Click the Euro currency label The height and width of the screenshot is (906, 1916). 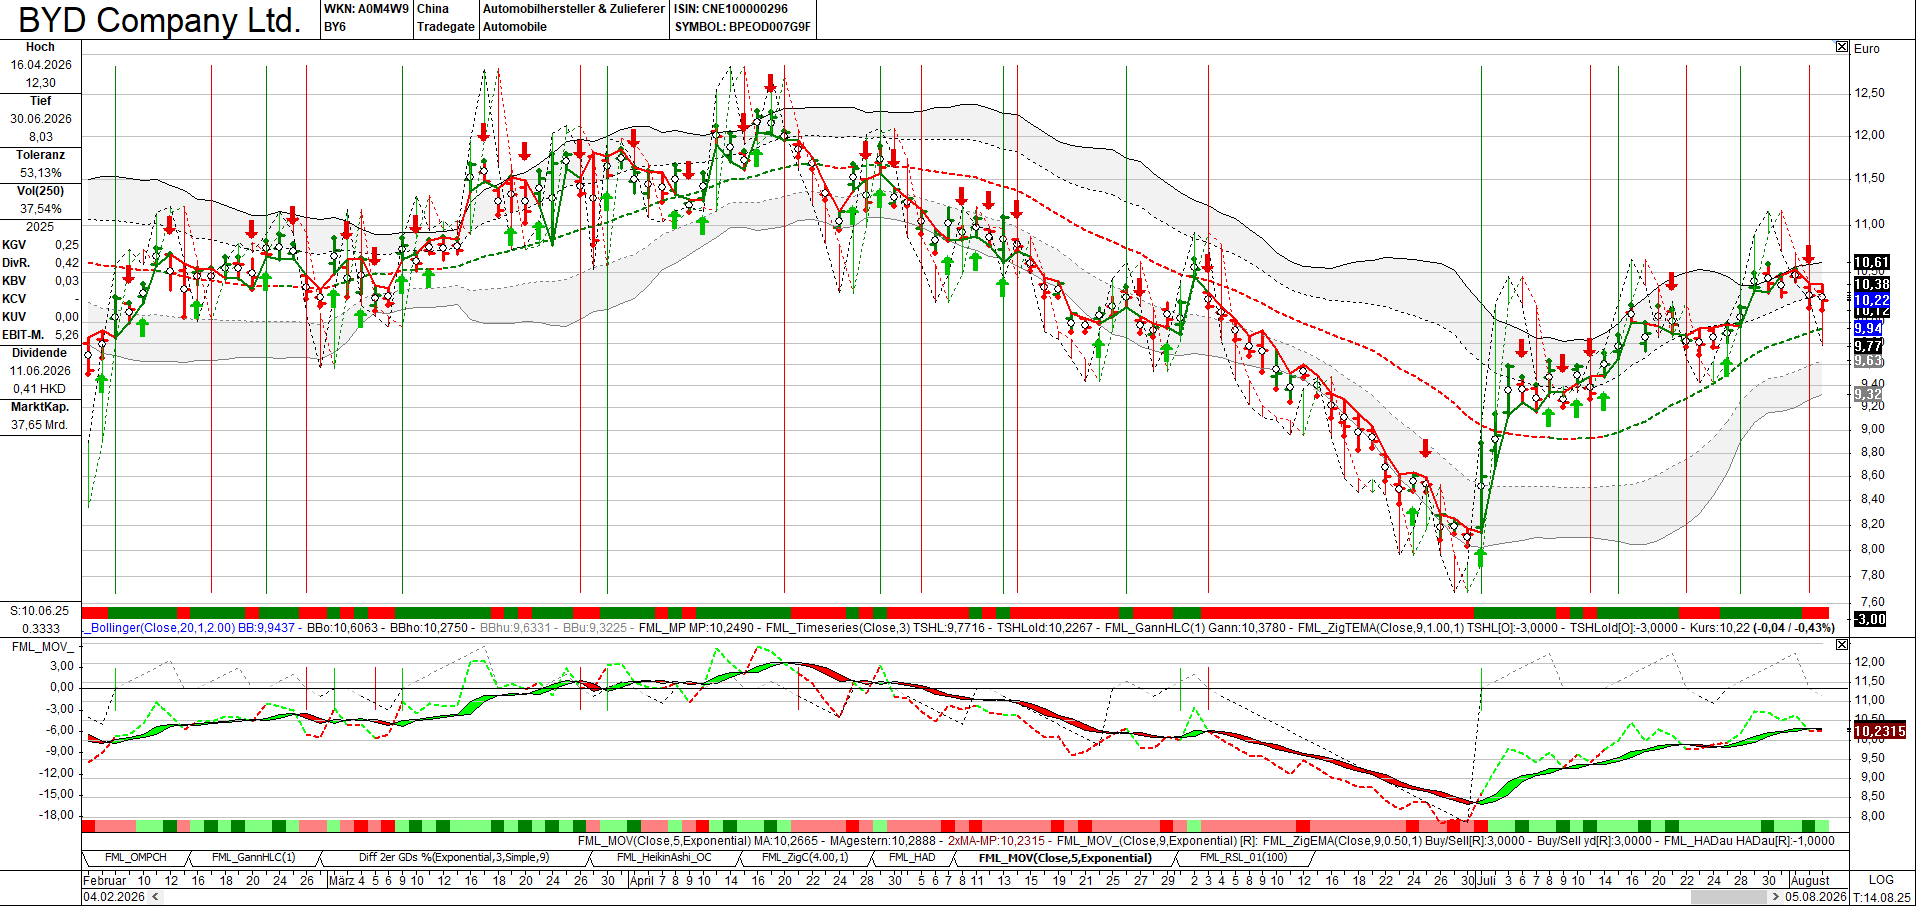click(1867, 48)
